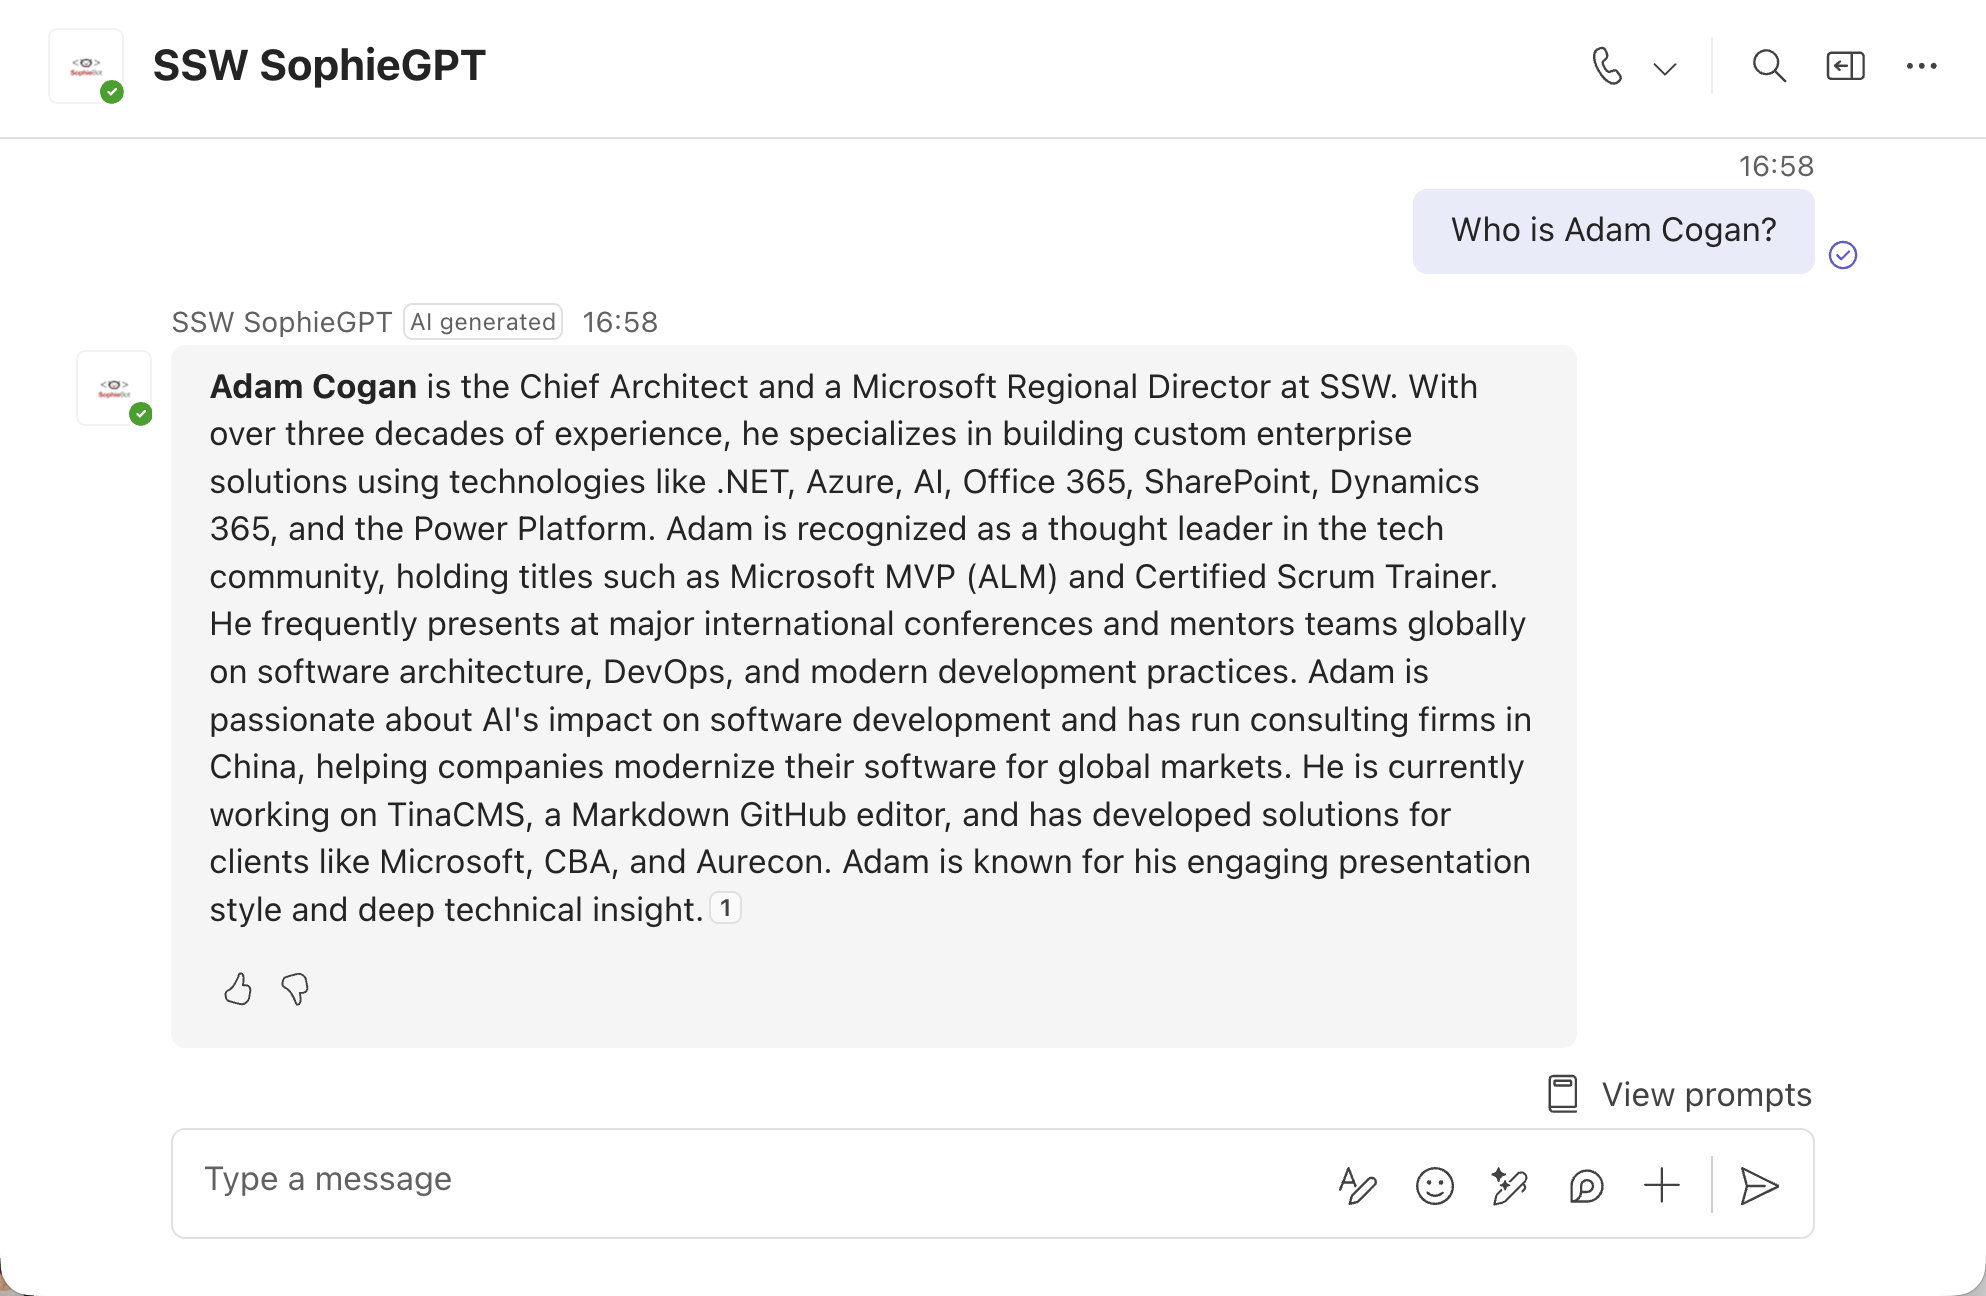This screenshot has height=1296, width=1986.
Task: Give thumbs up to SophieGPT's response
Action: click(238, 989)
